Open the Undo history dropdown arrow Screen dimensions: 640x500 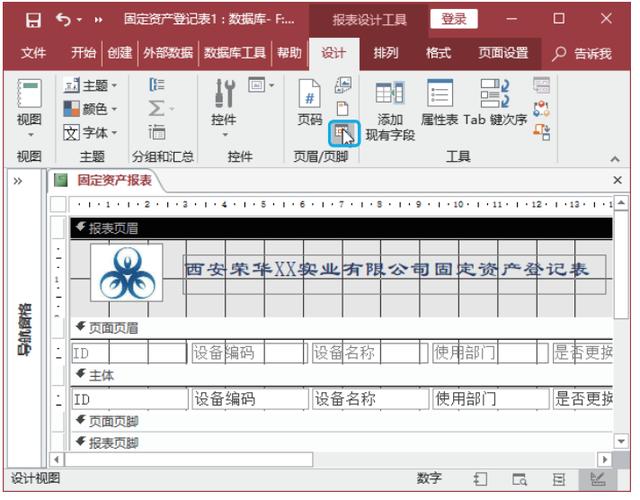(x=79, y=19)
